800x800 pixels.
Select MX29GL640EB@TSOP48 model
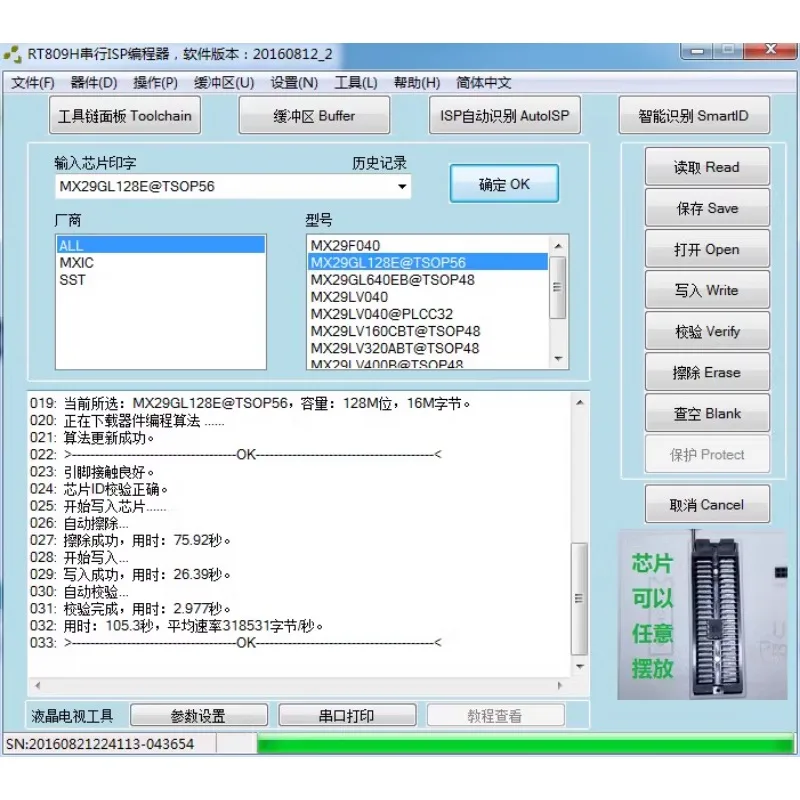pyautogui.click(x=428, y=280)
